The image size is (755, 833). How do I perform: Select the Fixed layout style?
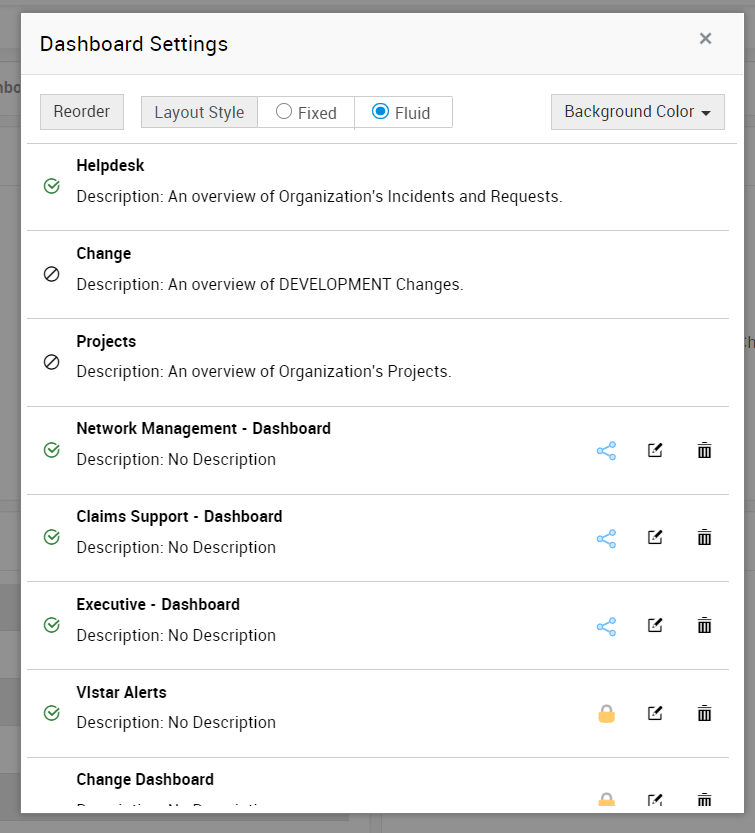284,112
